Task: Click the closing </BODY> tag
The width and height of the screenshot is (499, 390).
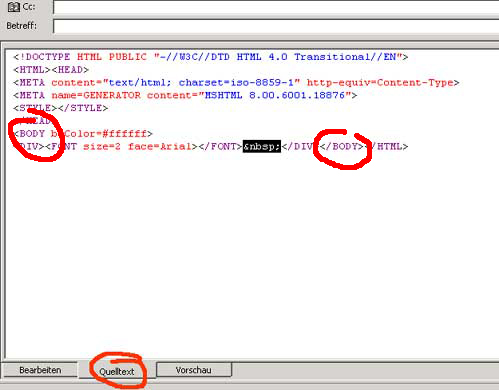Action: [x=342, y=147]
